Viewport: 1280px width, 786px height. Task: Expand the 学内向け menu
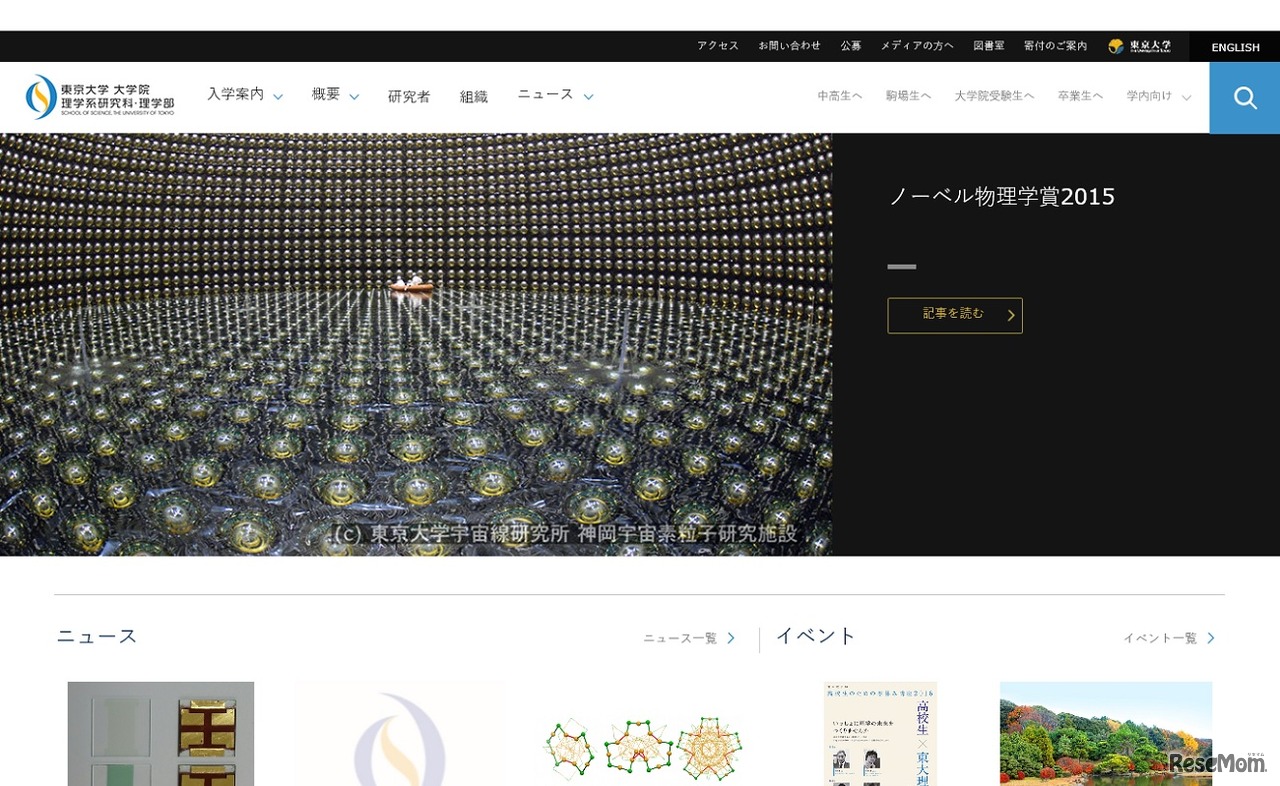1152,97
